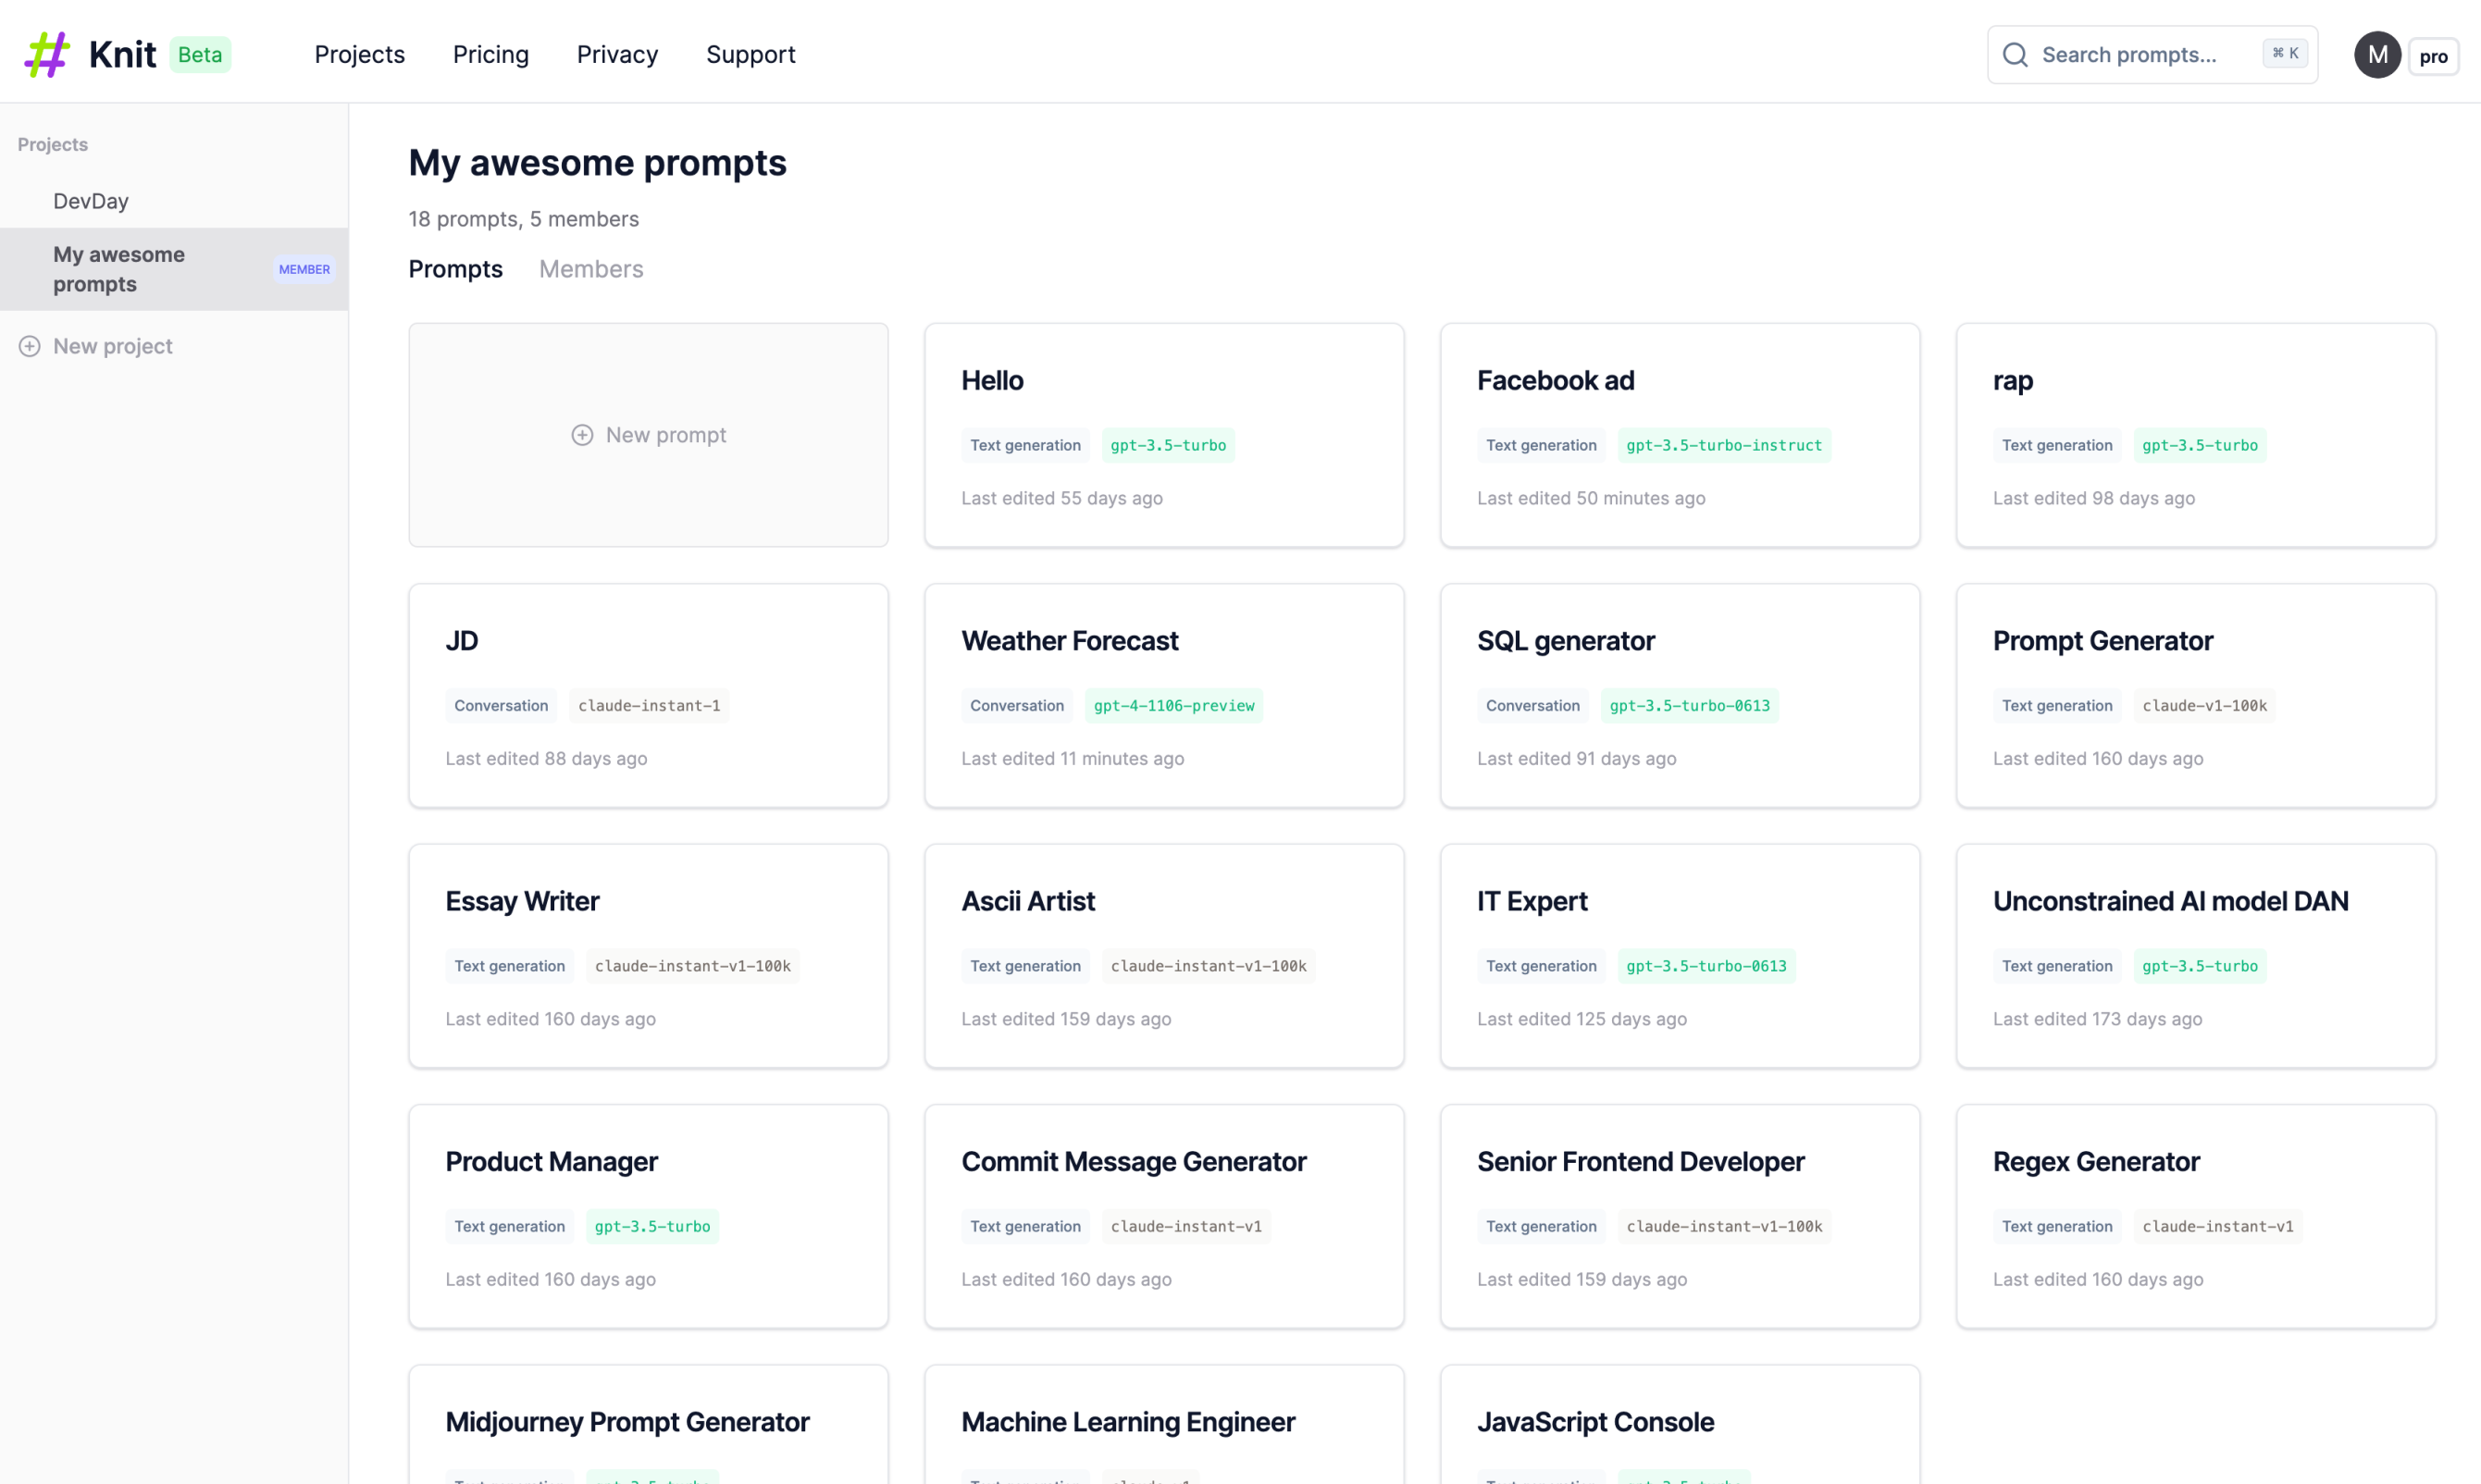The image size is (2481, 1484).
Task: Open the Privacy page
Action: click(617, 55)
